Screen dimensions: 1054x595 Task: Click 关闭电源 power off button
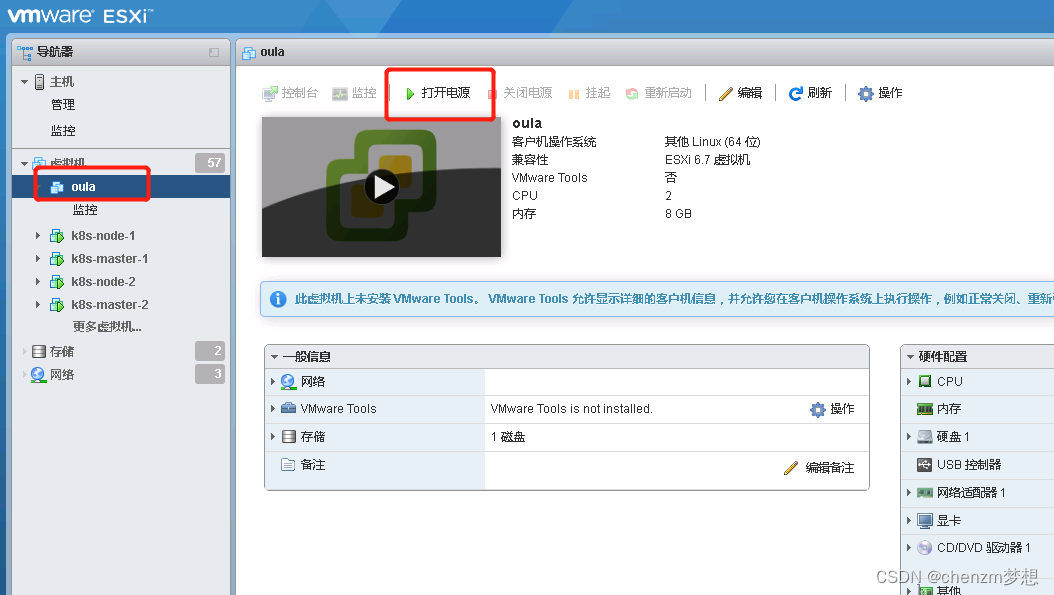[520, 93]
